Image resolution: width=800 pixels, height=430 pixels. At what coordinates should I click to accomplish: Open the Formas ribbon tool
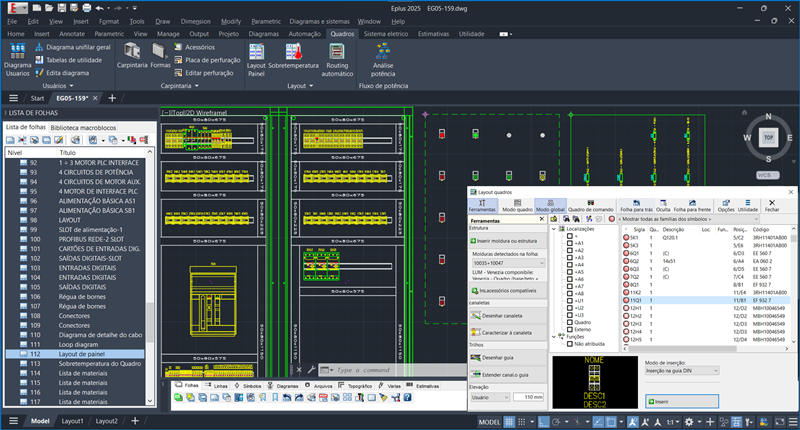coord(160,56)
